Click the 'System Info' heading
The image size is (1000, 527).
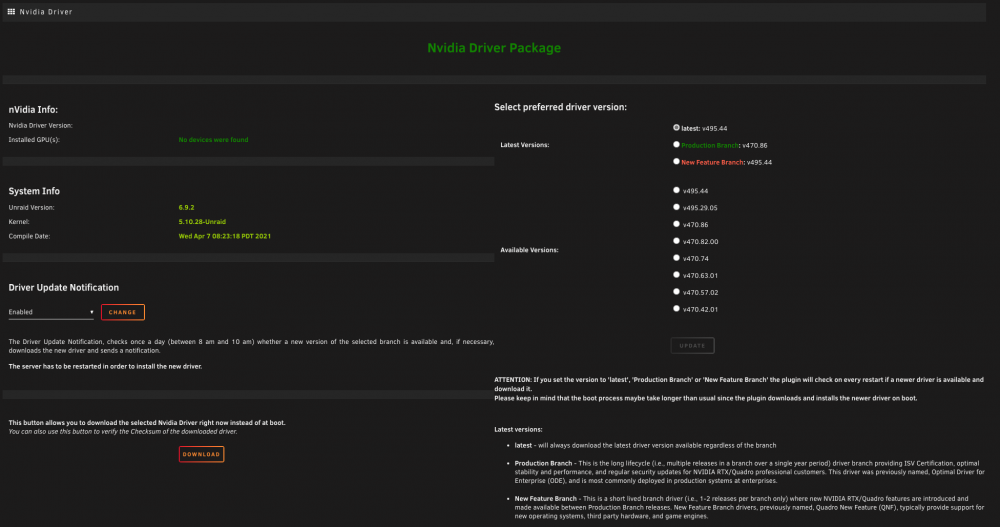tap(34, 191)
